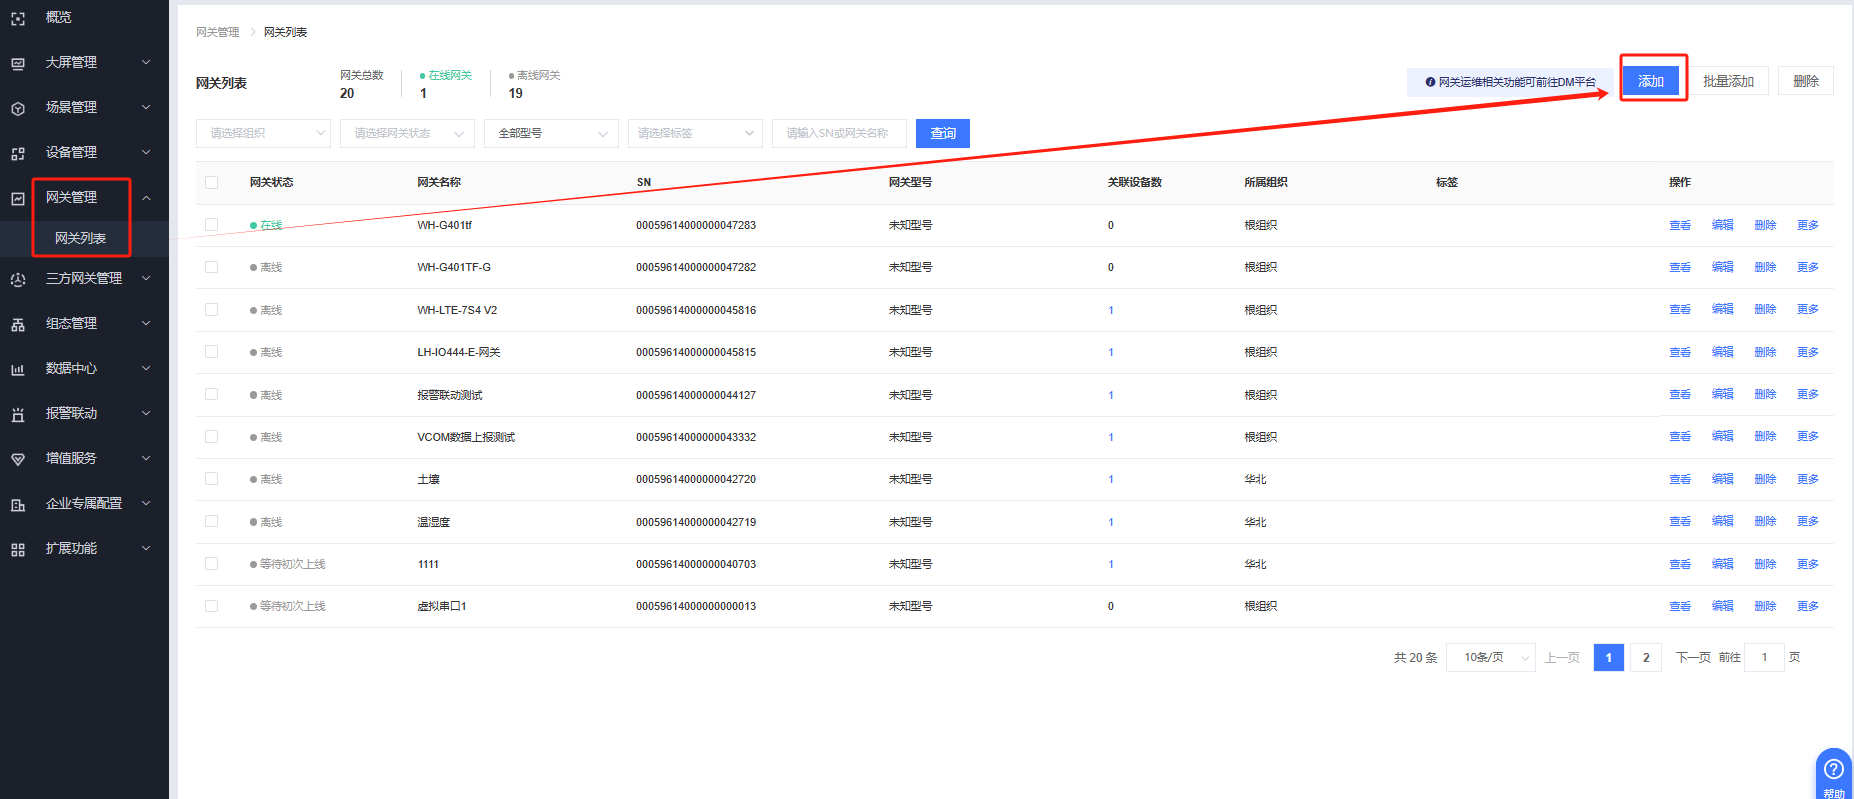Focus the SN或网关名称 search input field
Image resolution: width=1854 pixels, height=799 pixels.
tap(838, 133)
